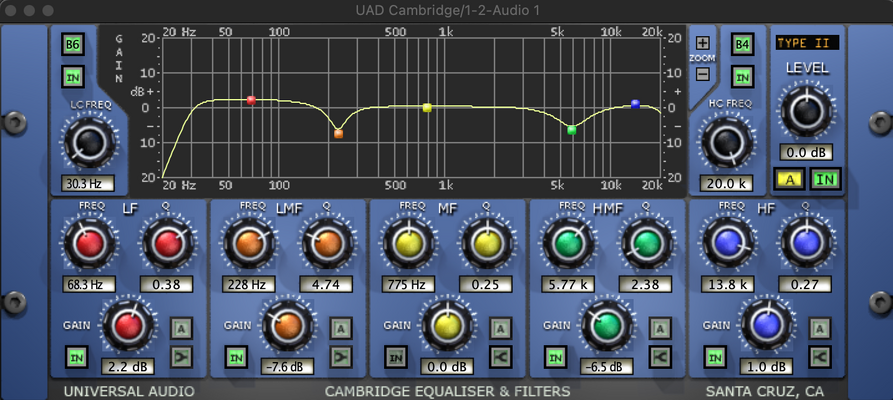Toggle the master IN bypass button
Image resolution: width=893 pixels, height=400 pixels.
(x=825, y=179)
